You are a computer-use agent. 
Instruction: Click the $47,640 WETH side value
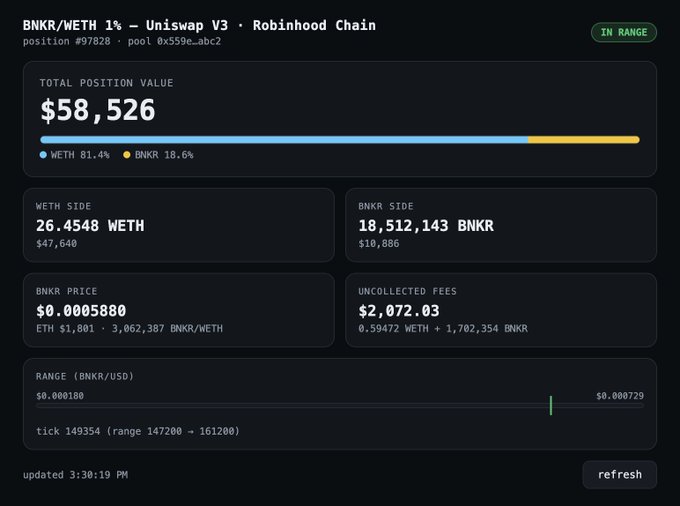tap(56, 243)
